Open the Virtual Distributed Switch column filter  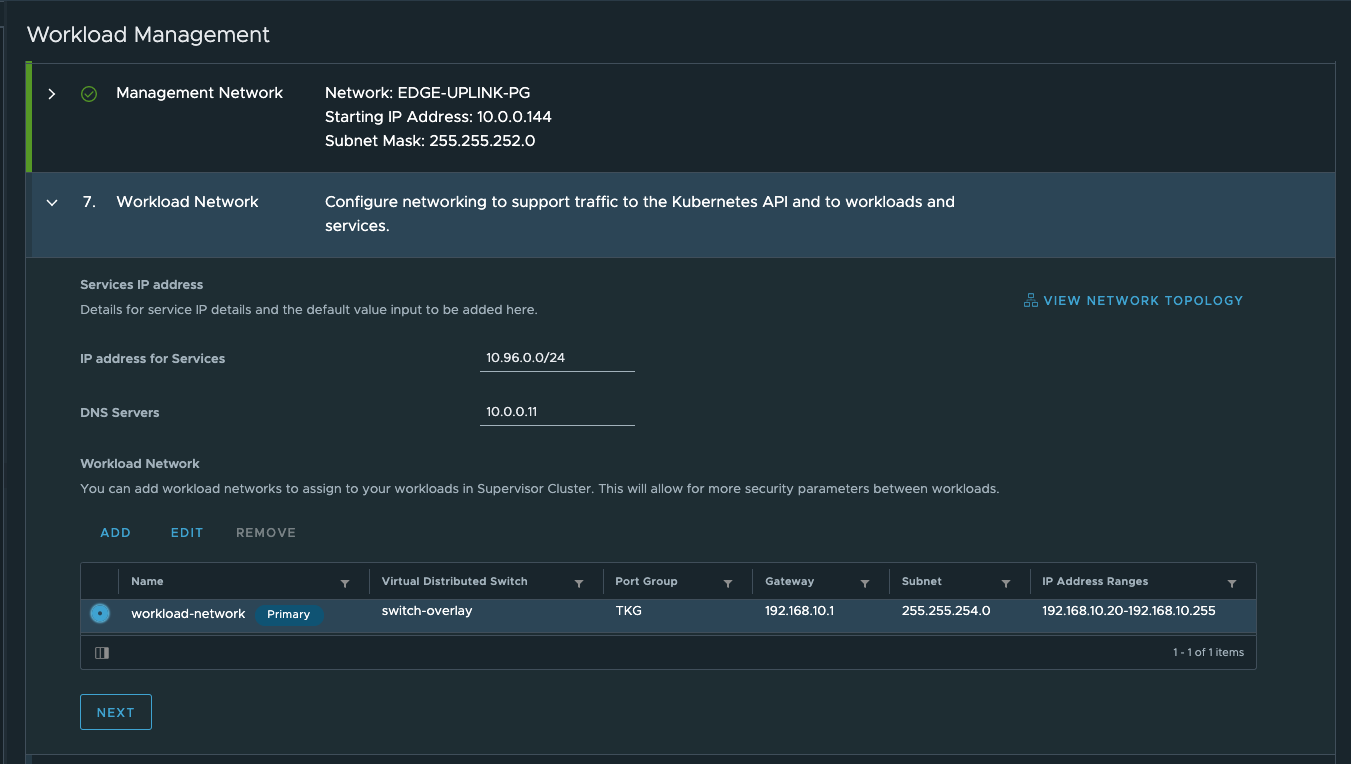tap(579, 583)
